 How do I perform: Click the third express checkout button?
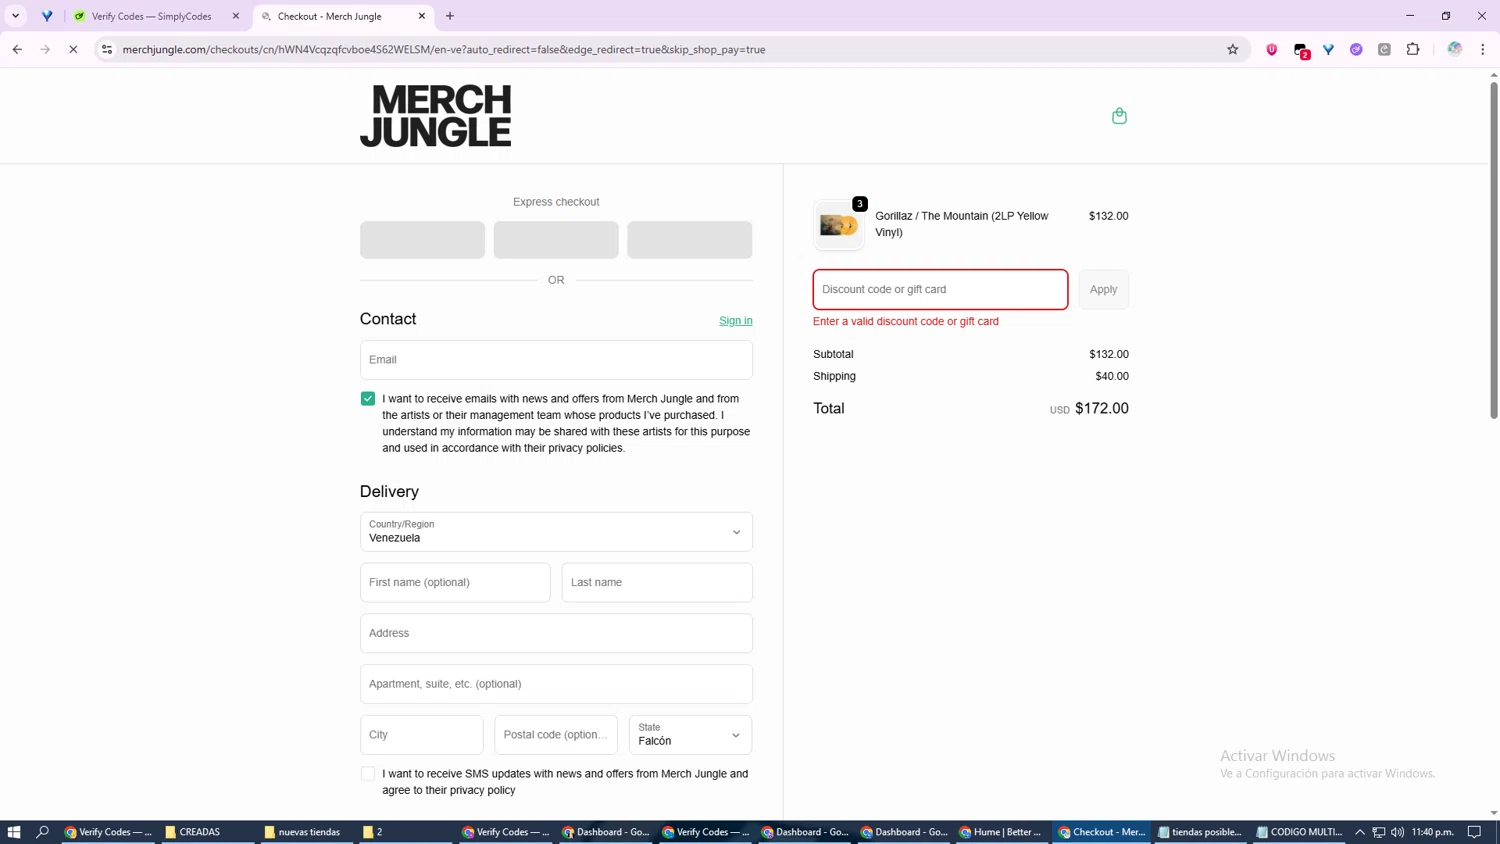(690, 240)
